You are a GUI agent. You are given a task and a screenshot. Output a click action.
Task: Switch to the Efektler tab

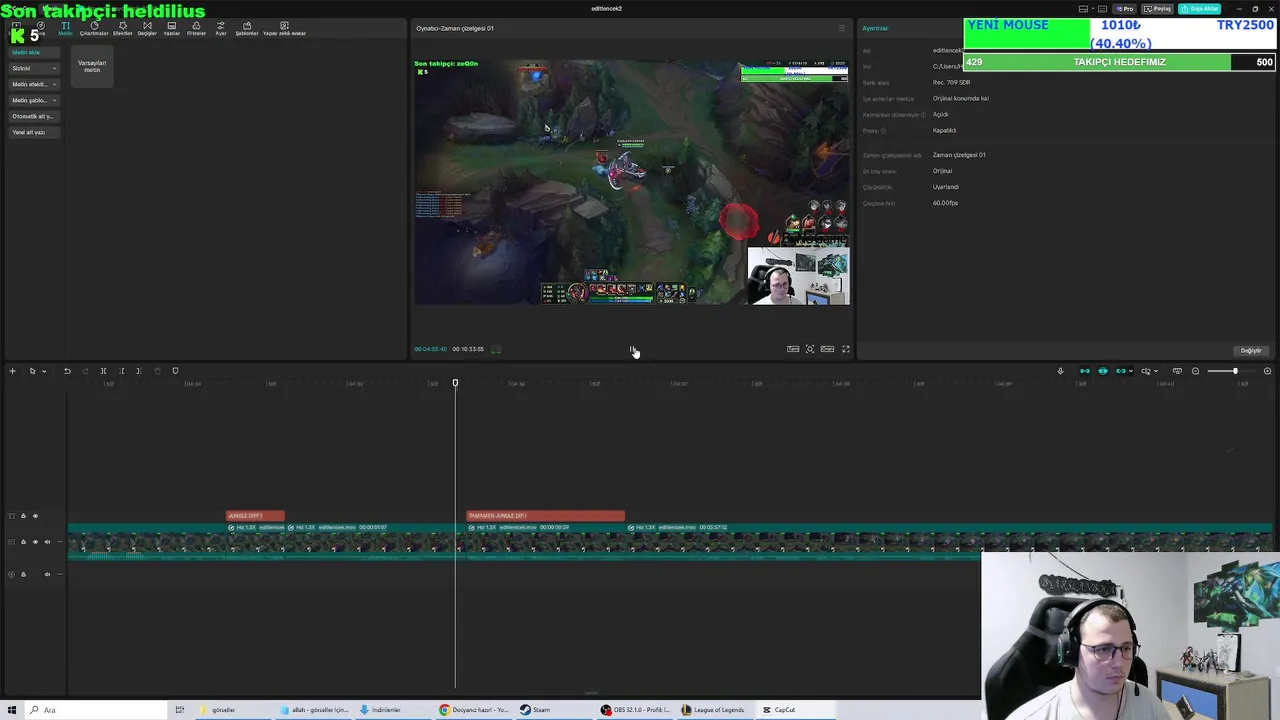point(122,28)
